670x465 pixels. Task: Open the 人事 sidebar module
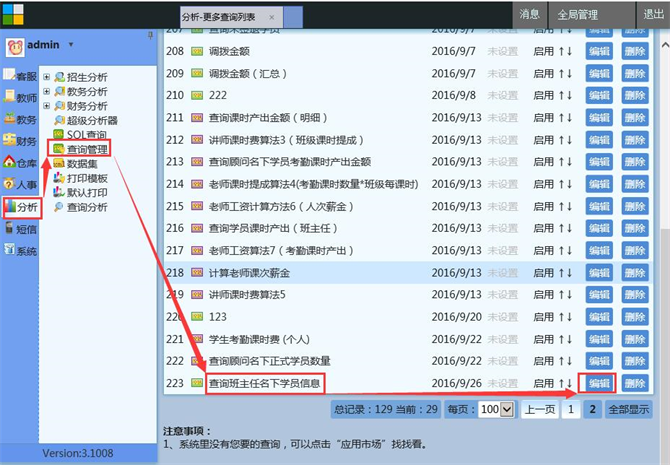click(x=21, y=185)
